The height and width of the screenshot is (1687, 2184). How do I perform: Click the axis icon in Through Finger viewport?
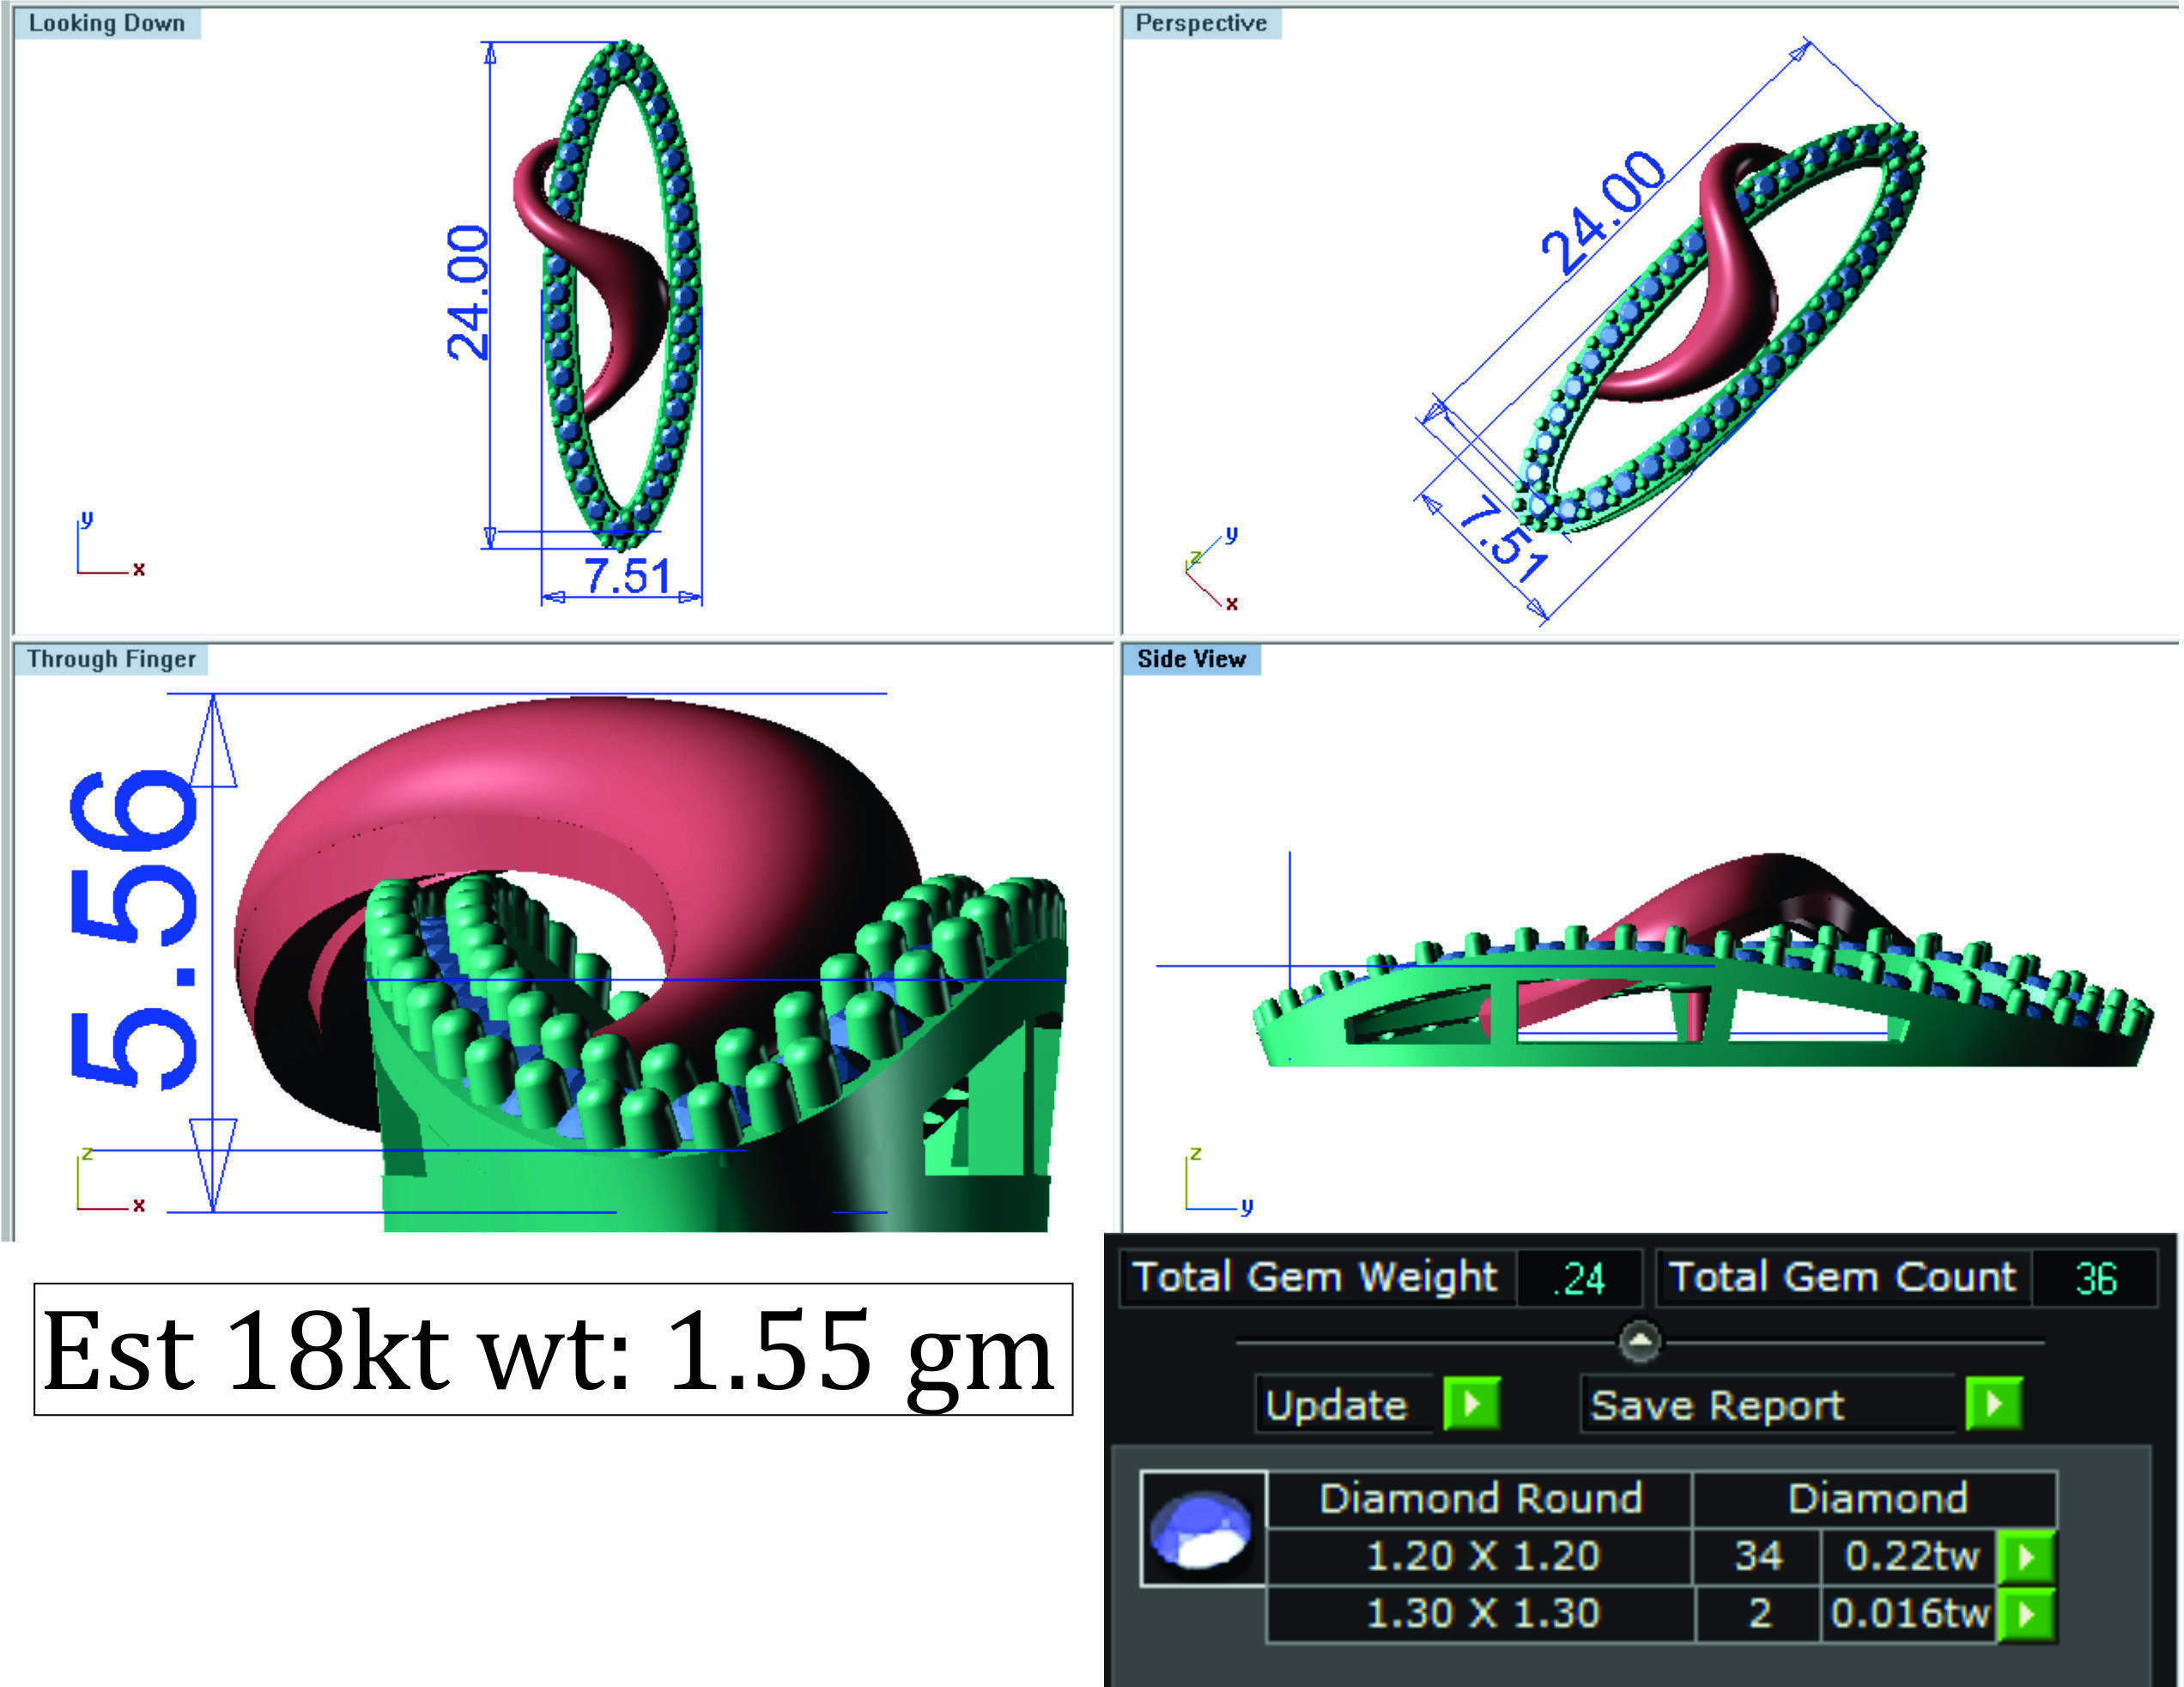coord(110,1180)
